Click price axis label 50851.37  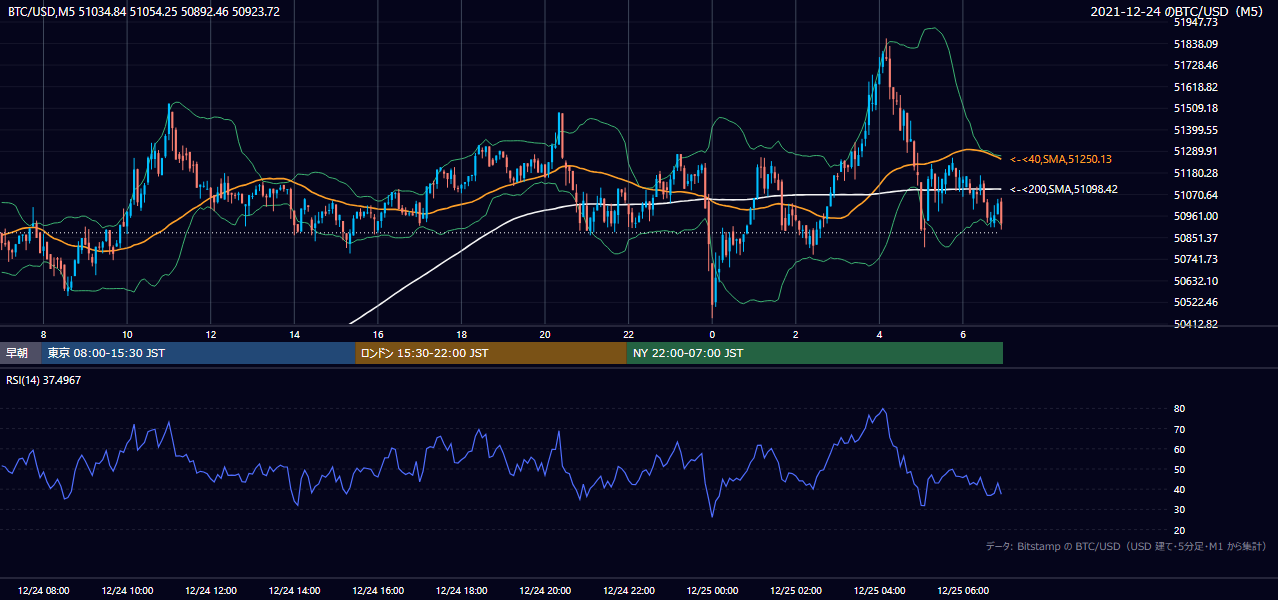click(x=1196, y=238)
